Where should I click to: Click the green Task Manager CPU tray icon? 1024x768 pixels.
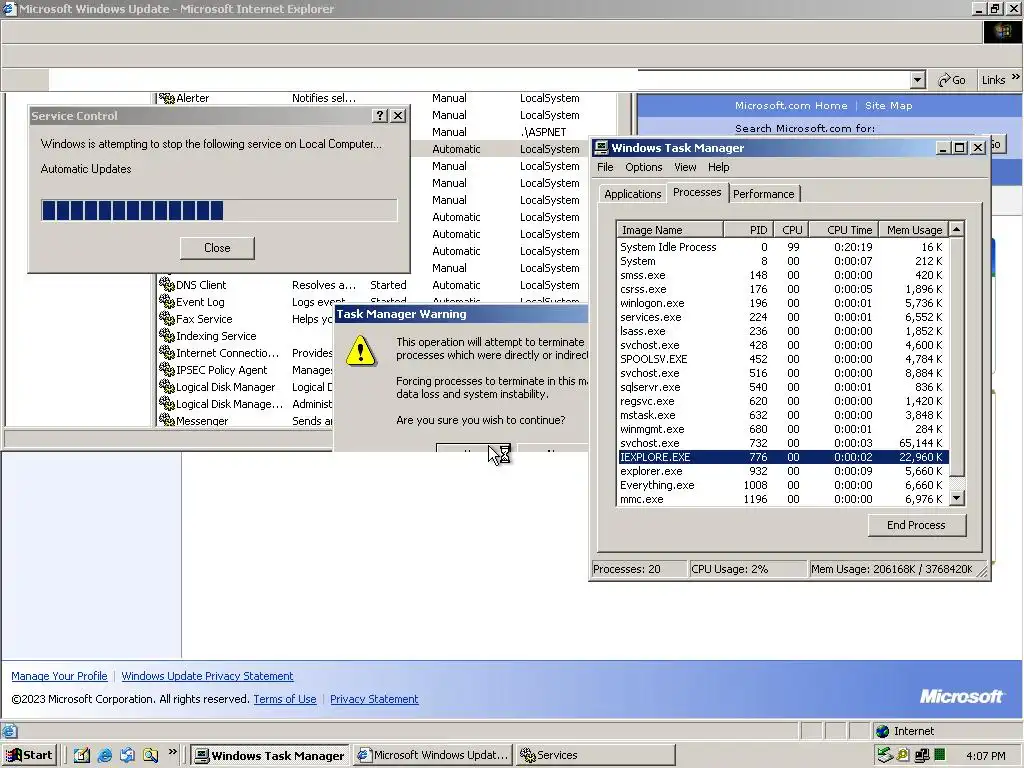(x=940, y=755)
